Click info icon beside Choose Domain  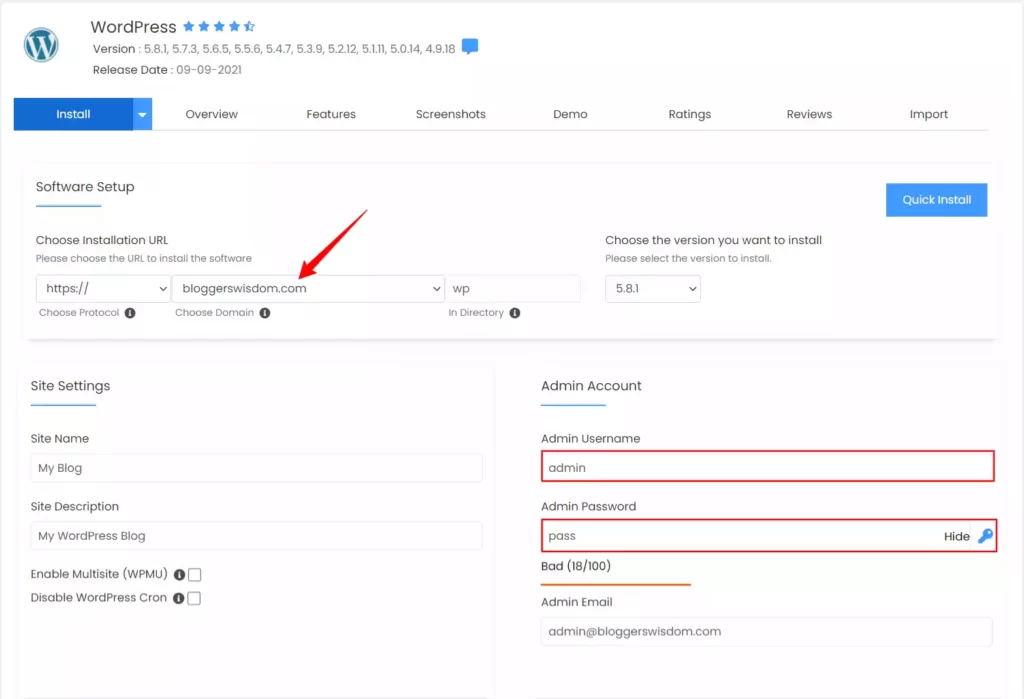click(x=264, y=313)
